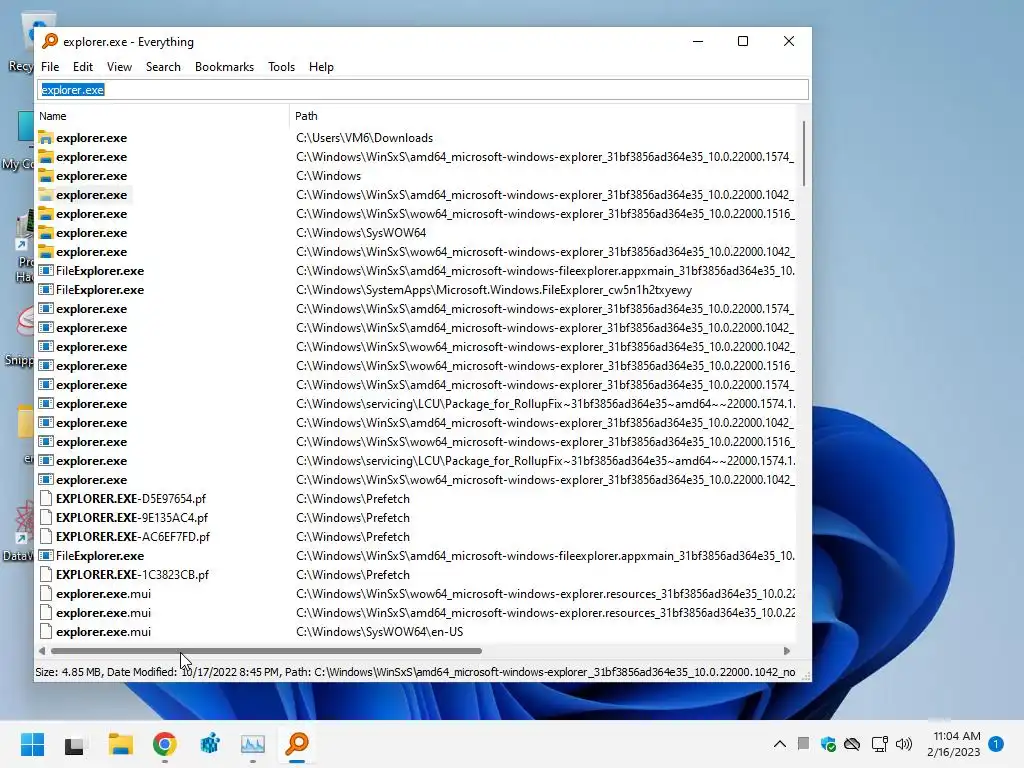Sort results by the Name column header

click(162, 116)
